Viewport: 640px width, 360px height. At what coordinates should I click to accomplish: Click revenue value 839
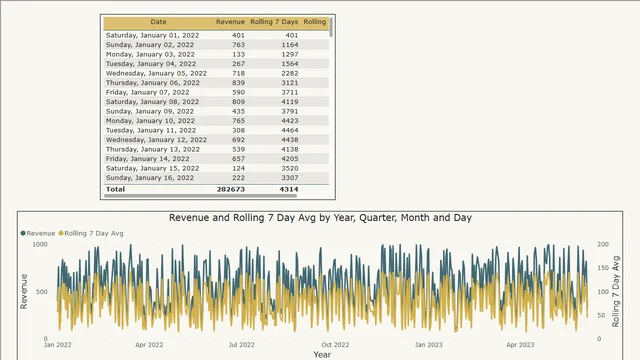pos(238,83)
